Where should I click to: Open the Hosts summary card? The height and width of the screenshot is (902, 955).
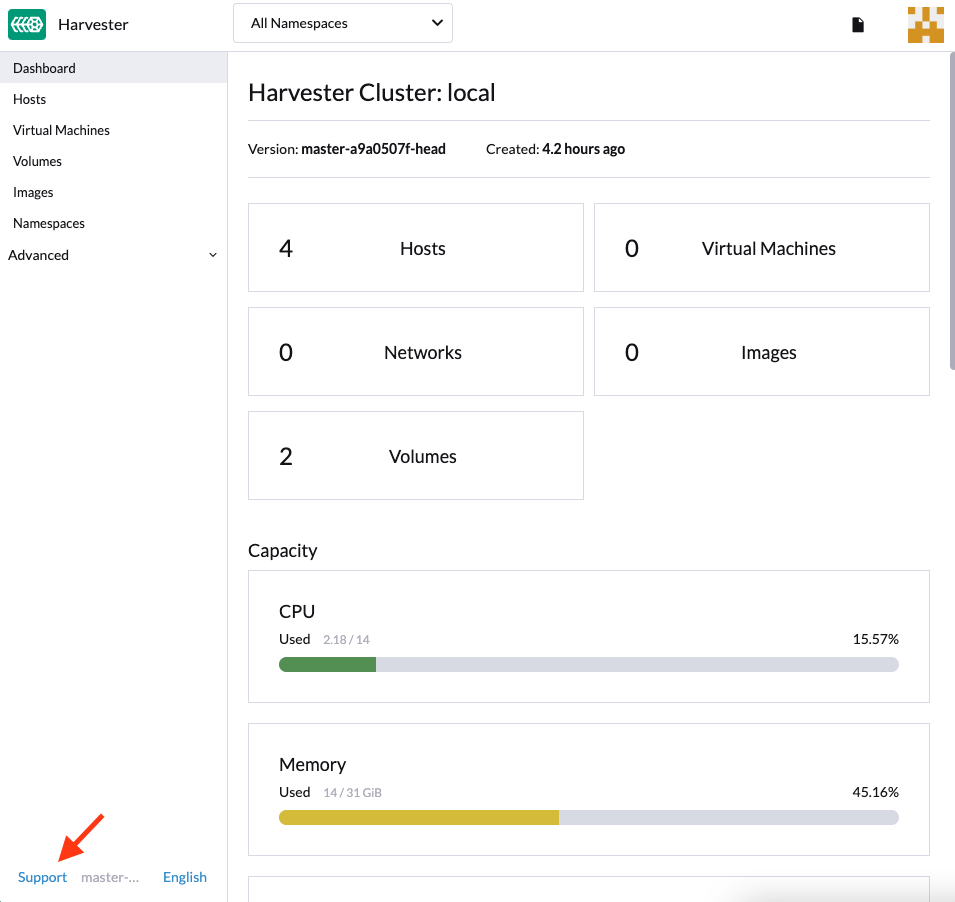pyautogui.click(x=415, y=247)
